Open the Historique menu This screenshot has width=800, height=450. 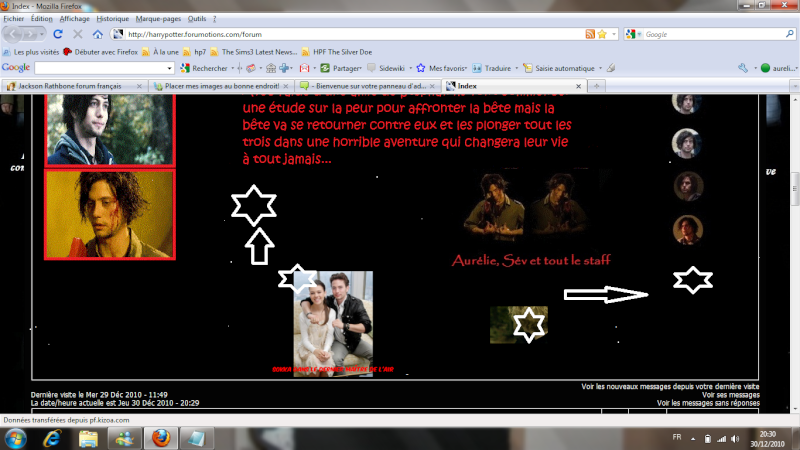113,18
